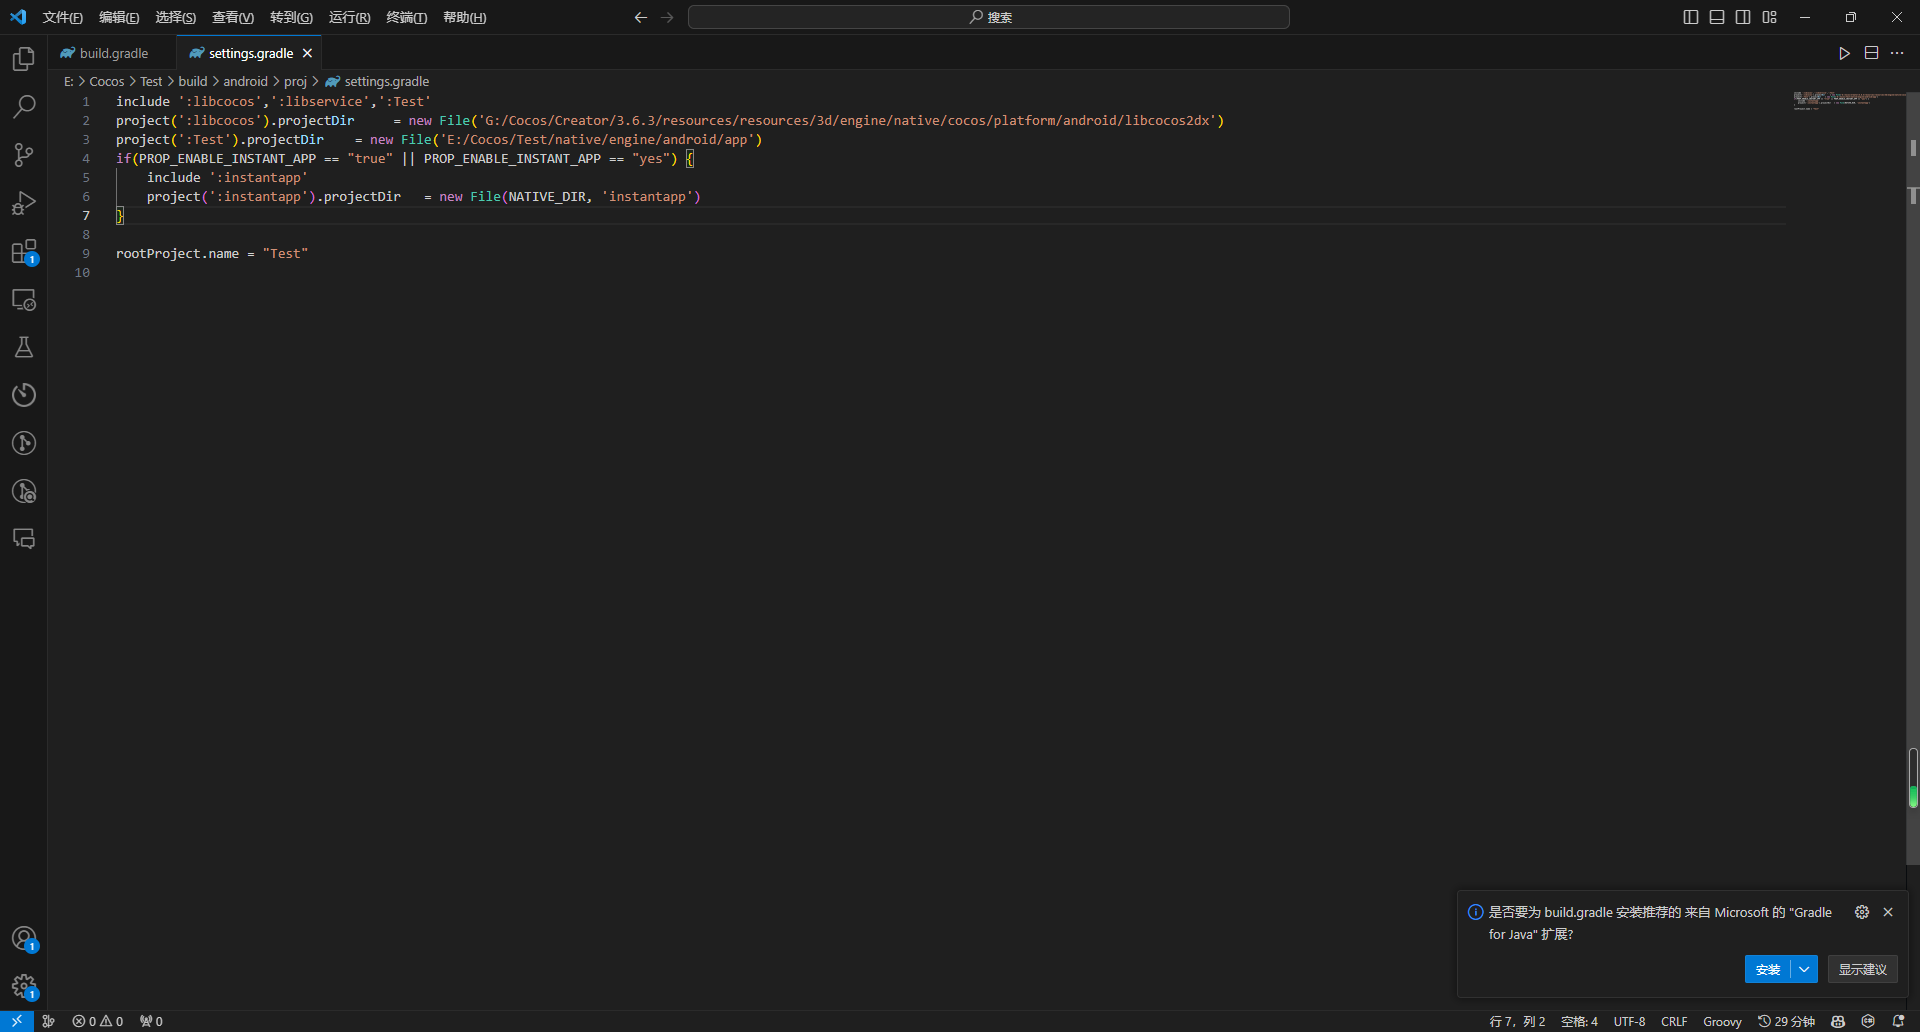Show errors and warnings count panel
This screenshot has height=1032, width=1920.
tap(98, 1021)
